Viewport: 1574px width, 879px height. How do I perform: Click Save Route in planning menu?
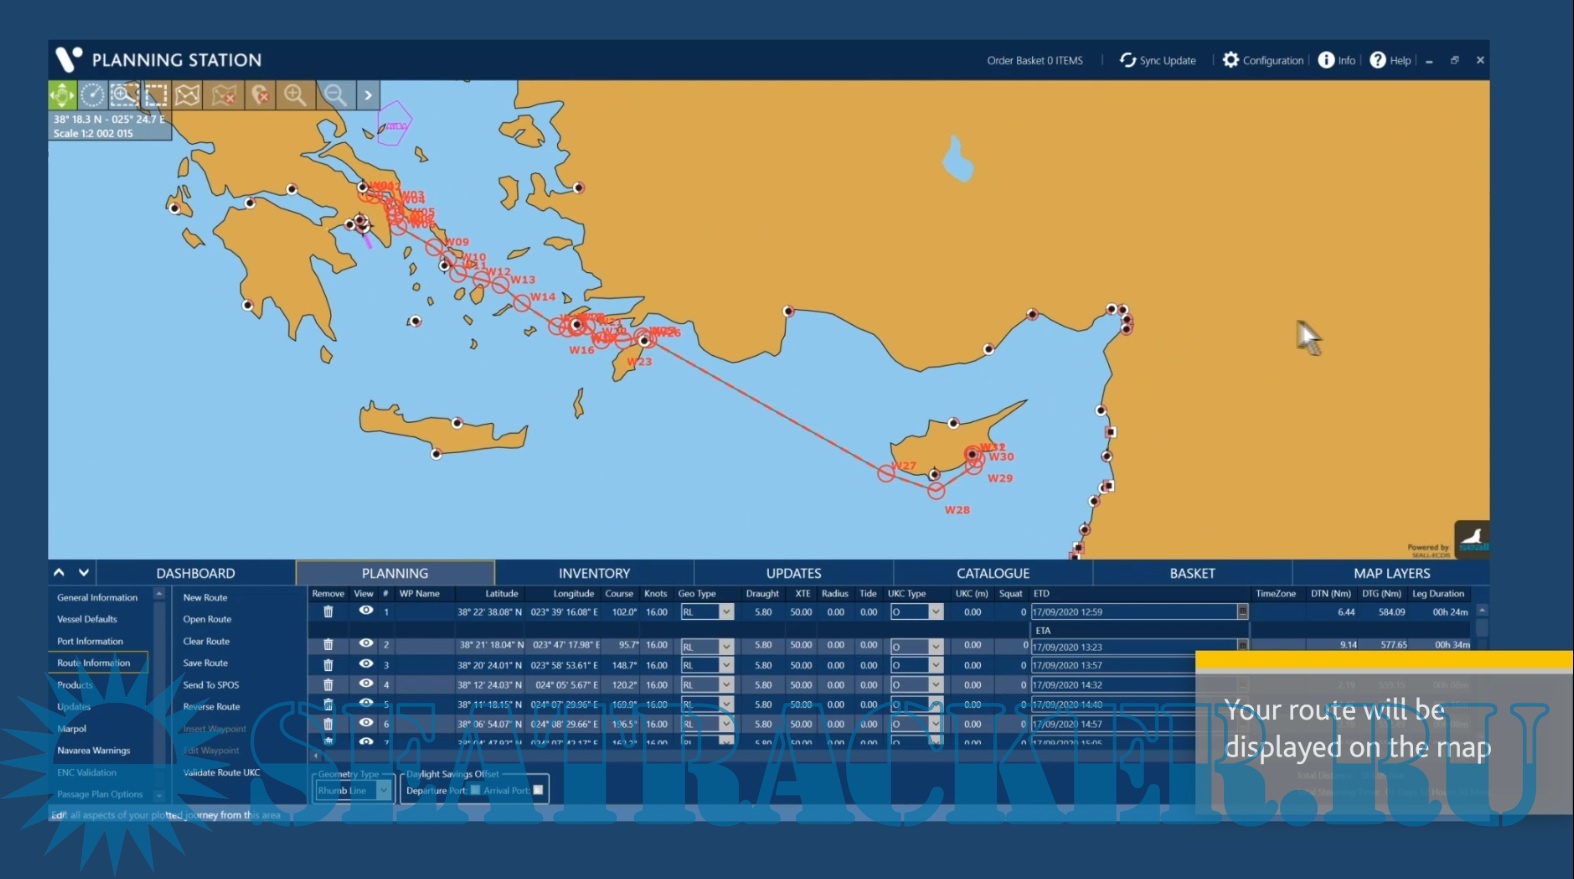(205, 663)
